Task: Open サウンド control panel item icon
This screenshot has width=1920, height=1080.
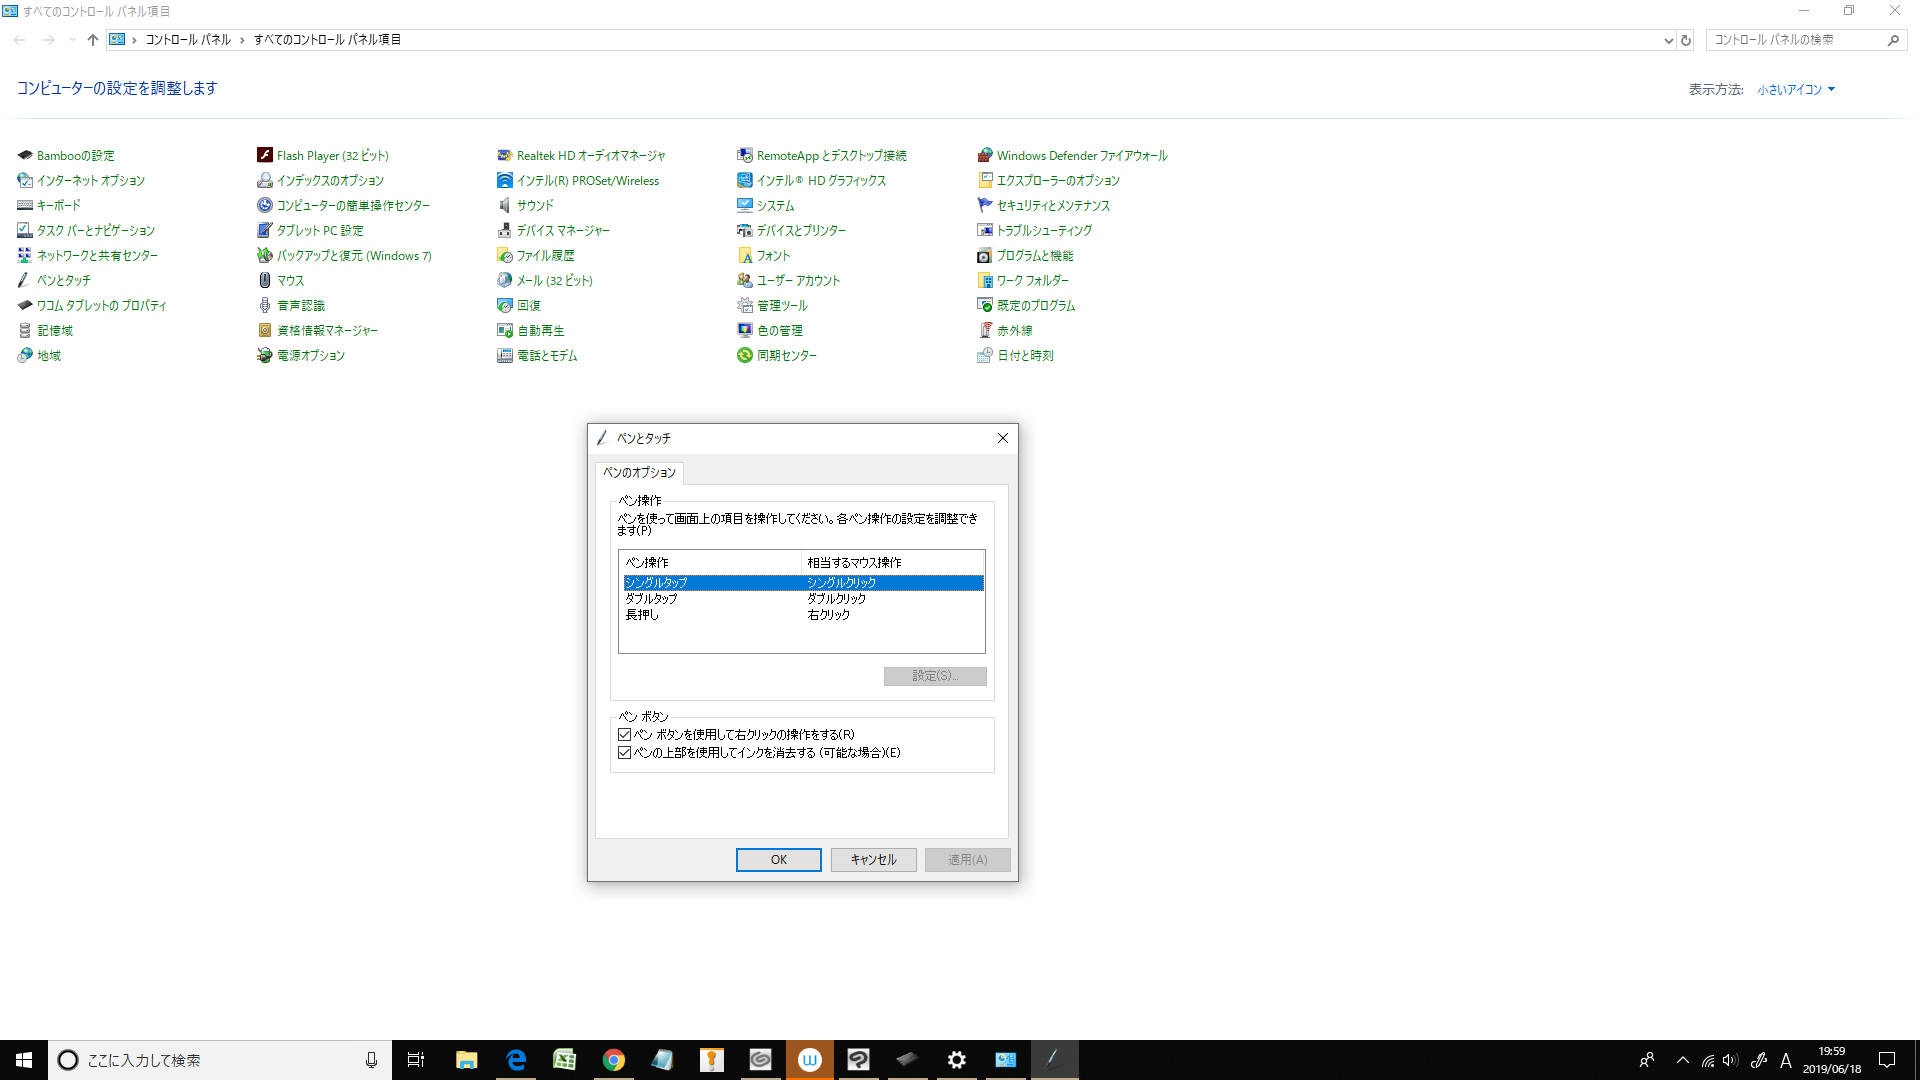Action: click(x=505, y=206)
